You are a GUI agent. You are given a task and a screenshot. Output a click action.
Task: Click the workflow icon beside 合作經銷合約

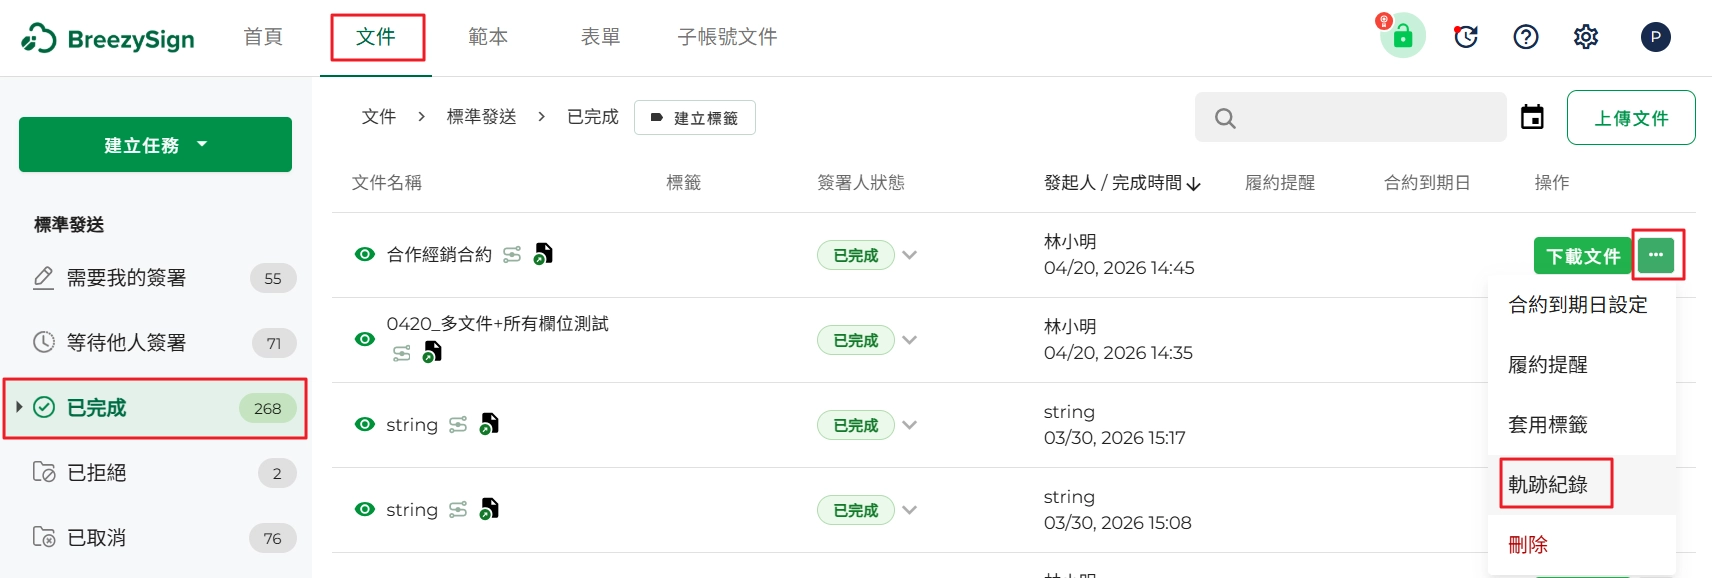click(x=512, y=255)
